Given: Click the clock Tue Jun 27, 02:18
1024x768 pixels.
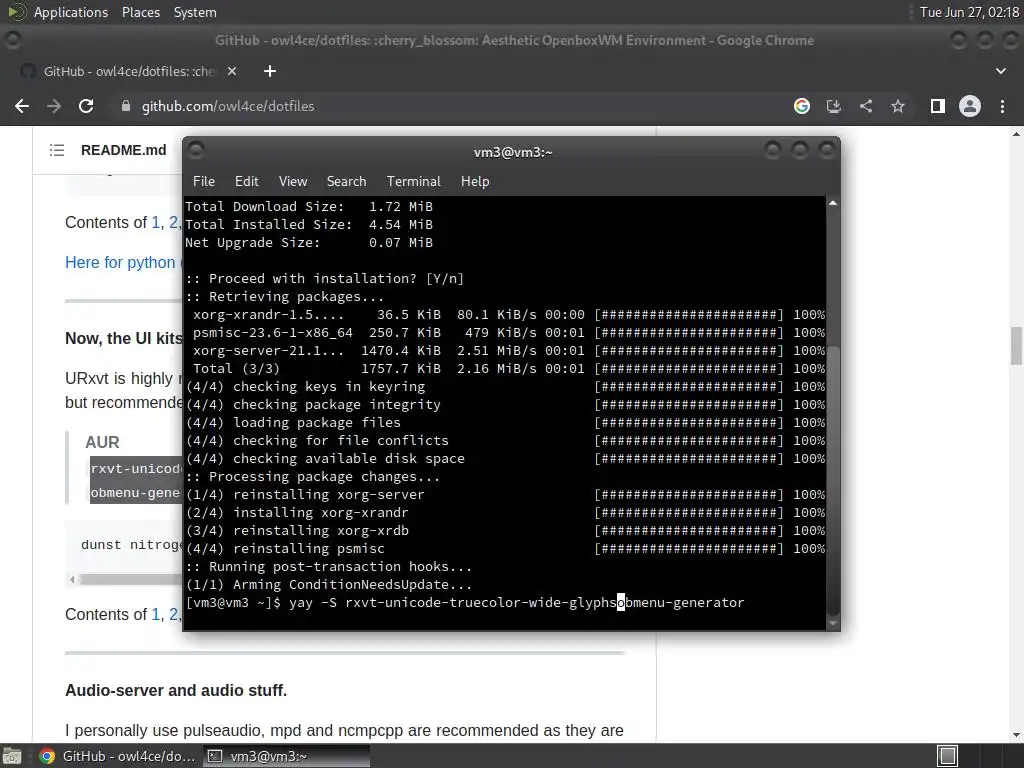Looking at the screenshot, I should click(969, 12).
